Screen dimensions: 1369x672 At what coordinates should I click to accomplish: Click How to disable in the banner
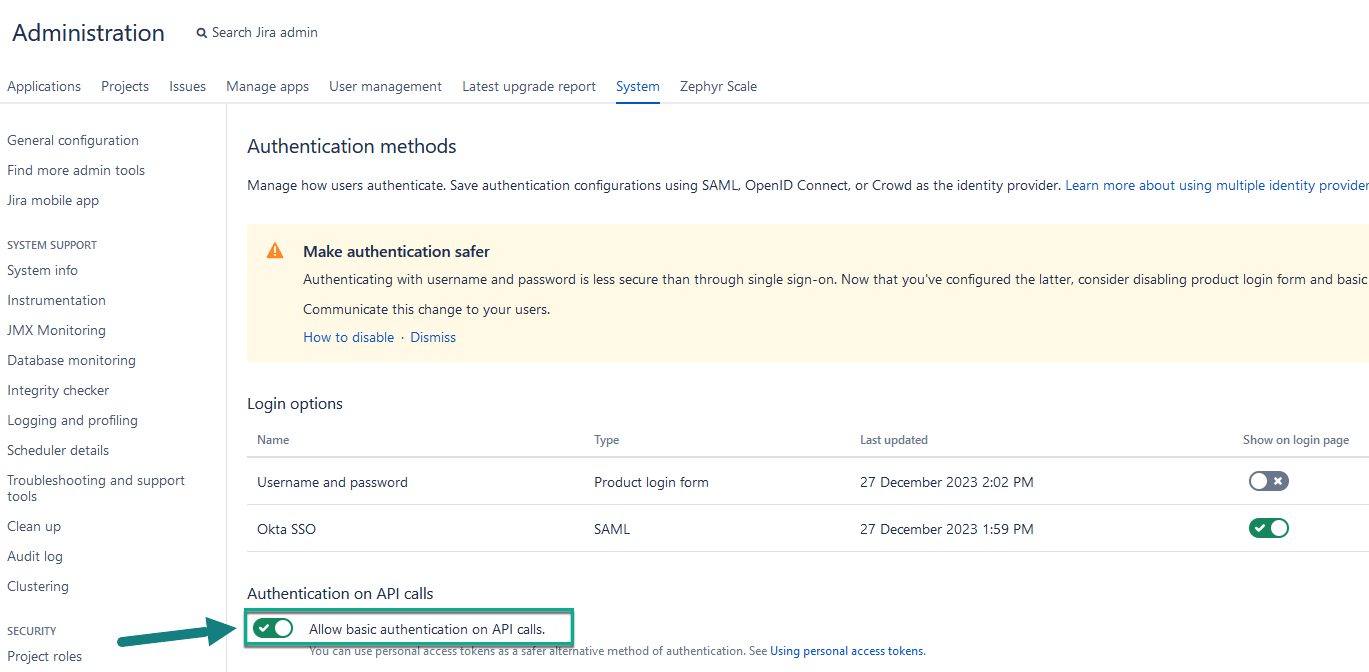point(348,337)
